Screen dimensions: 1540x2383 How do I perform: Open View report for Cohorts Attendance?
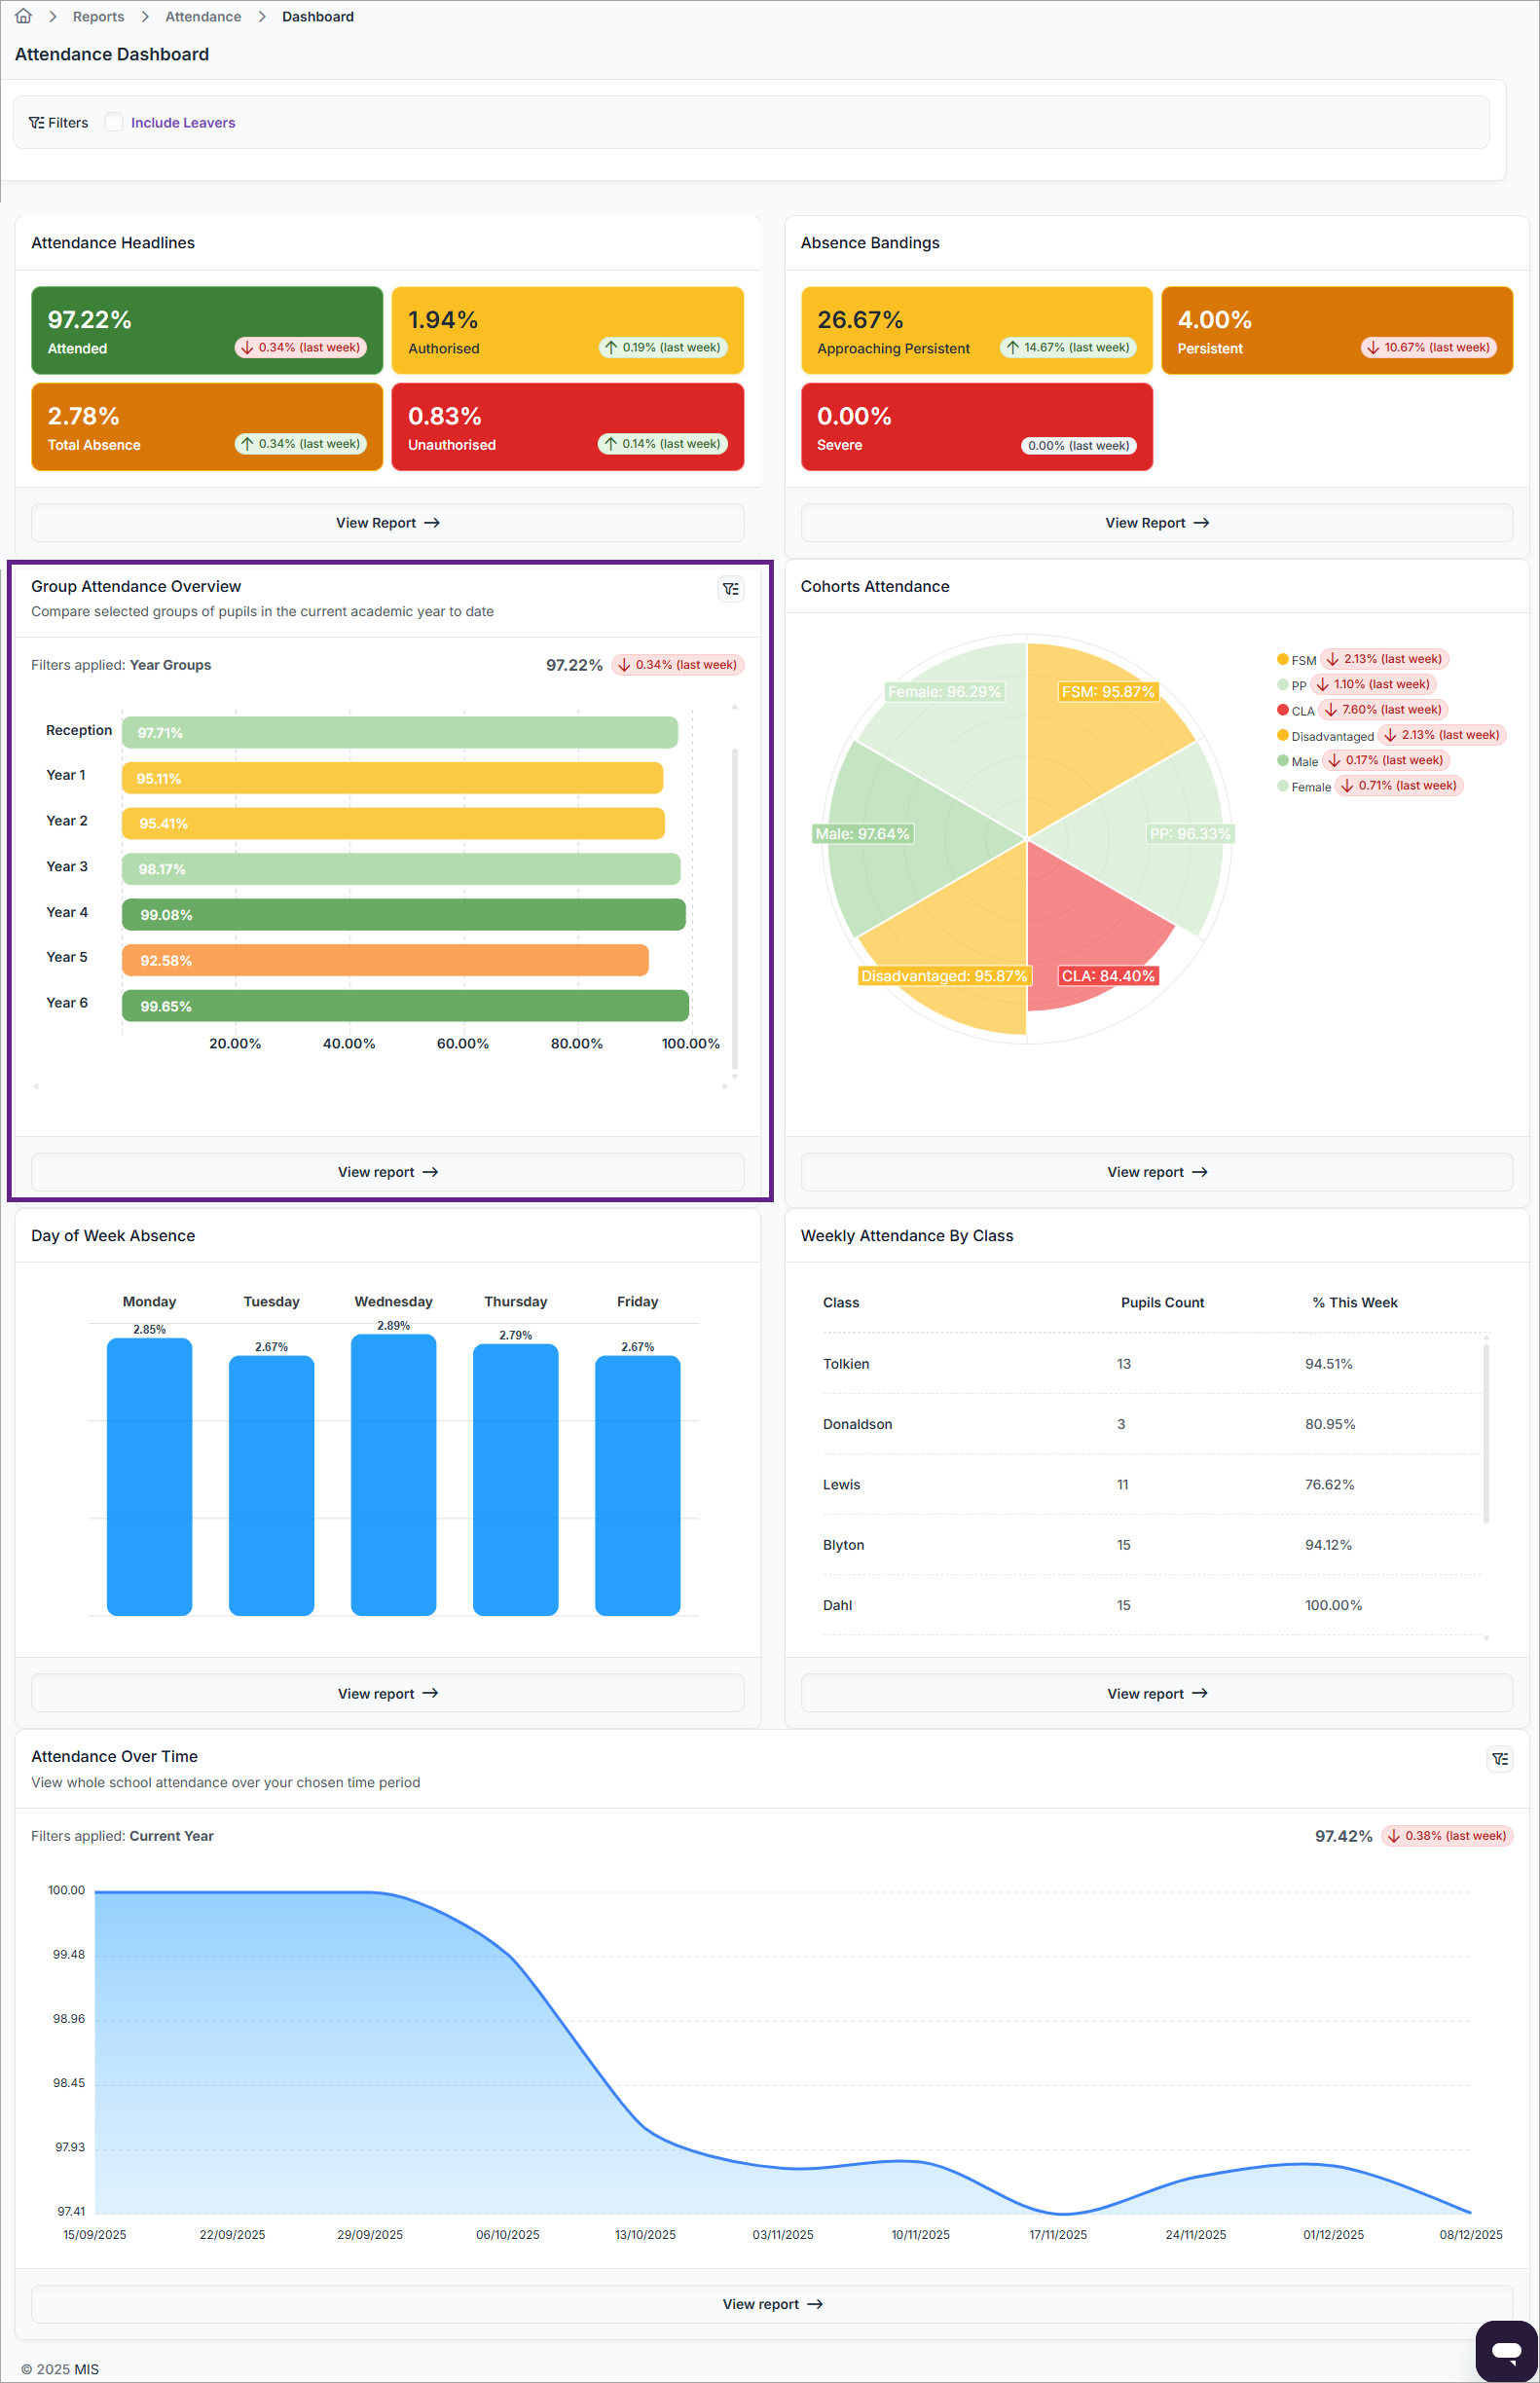point(1157,1172)
